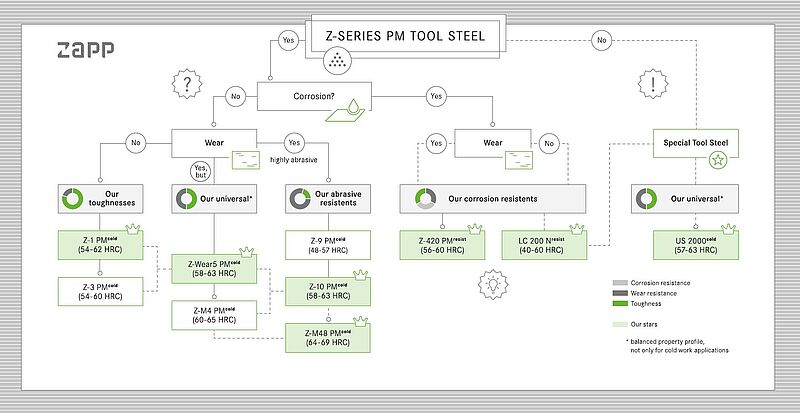Click the crown on the LC 200 N box
This screenshot has height=413, width=800.
click(577, 229)
